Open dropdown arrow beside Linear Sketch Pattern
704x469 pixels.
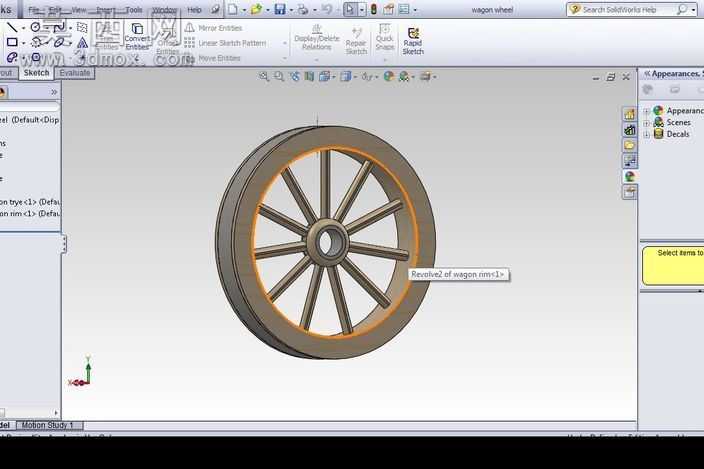285,43
